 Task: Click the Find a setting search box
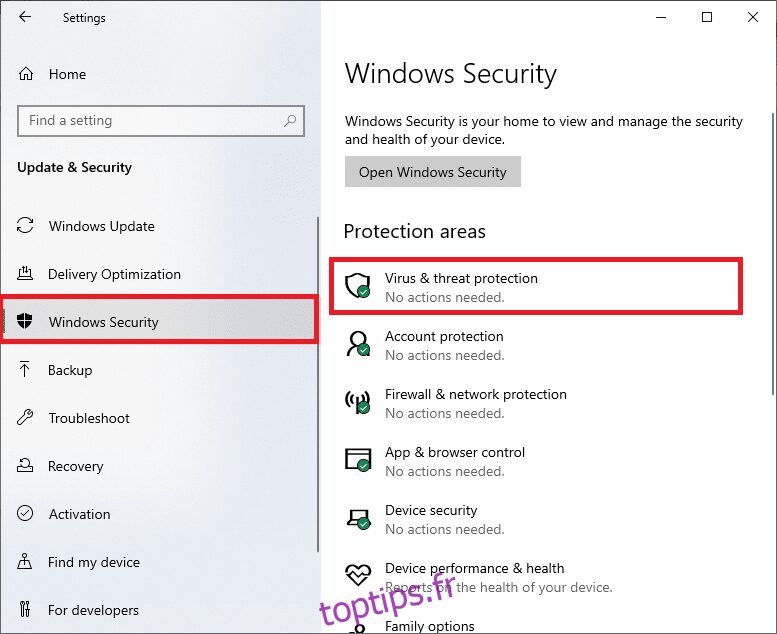click(161, 120)
